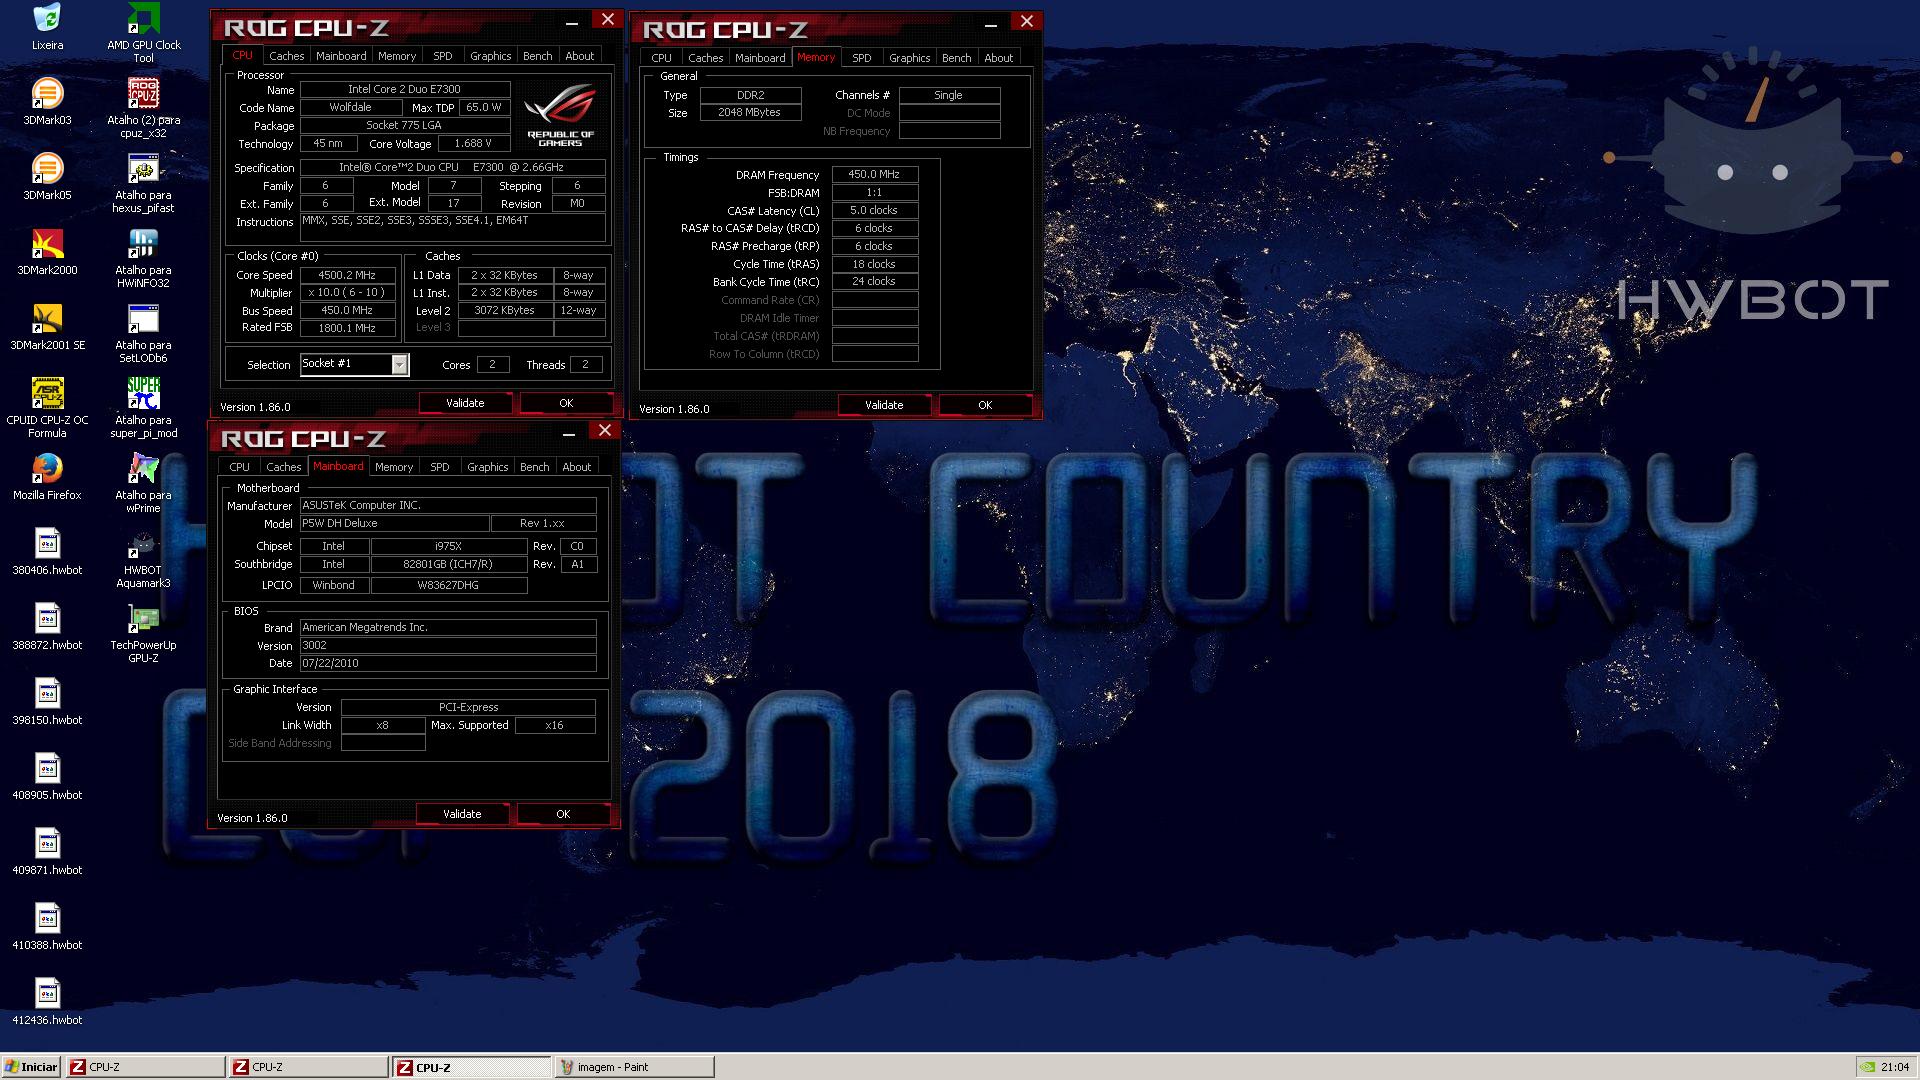
Task: Switch to the first CPU-Z taskbar button
Action: pos(146,1067)
